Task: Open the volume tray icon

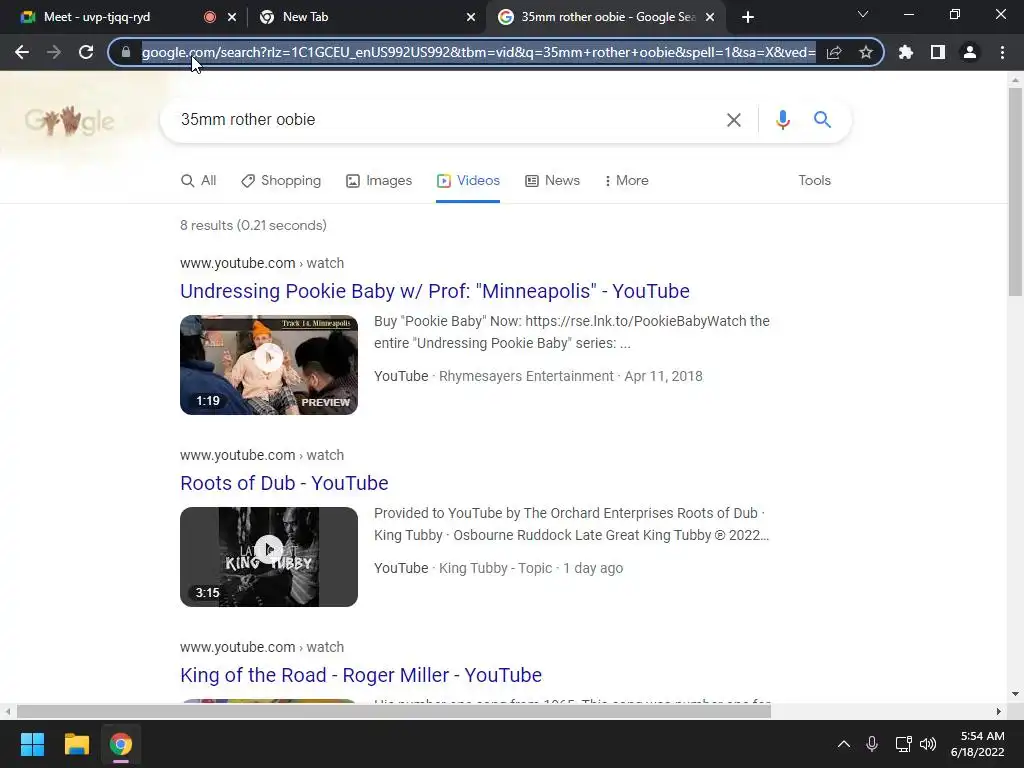Action: click(x=928, y=744)
